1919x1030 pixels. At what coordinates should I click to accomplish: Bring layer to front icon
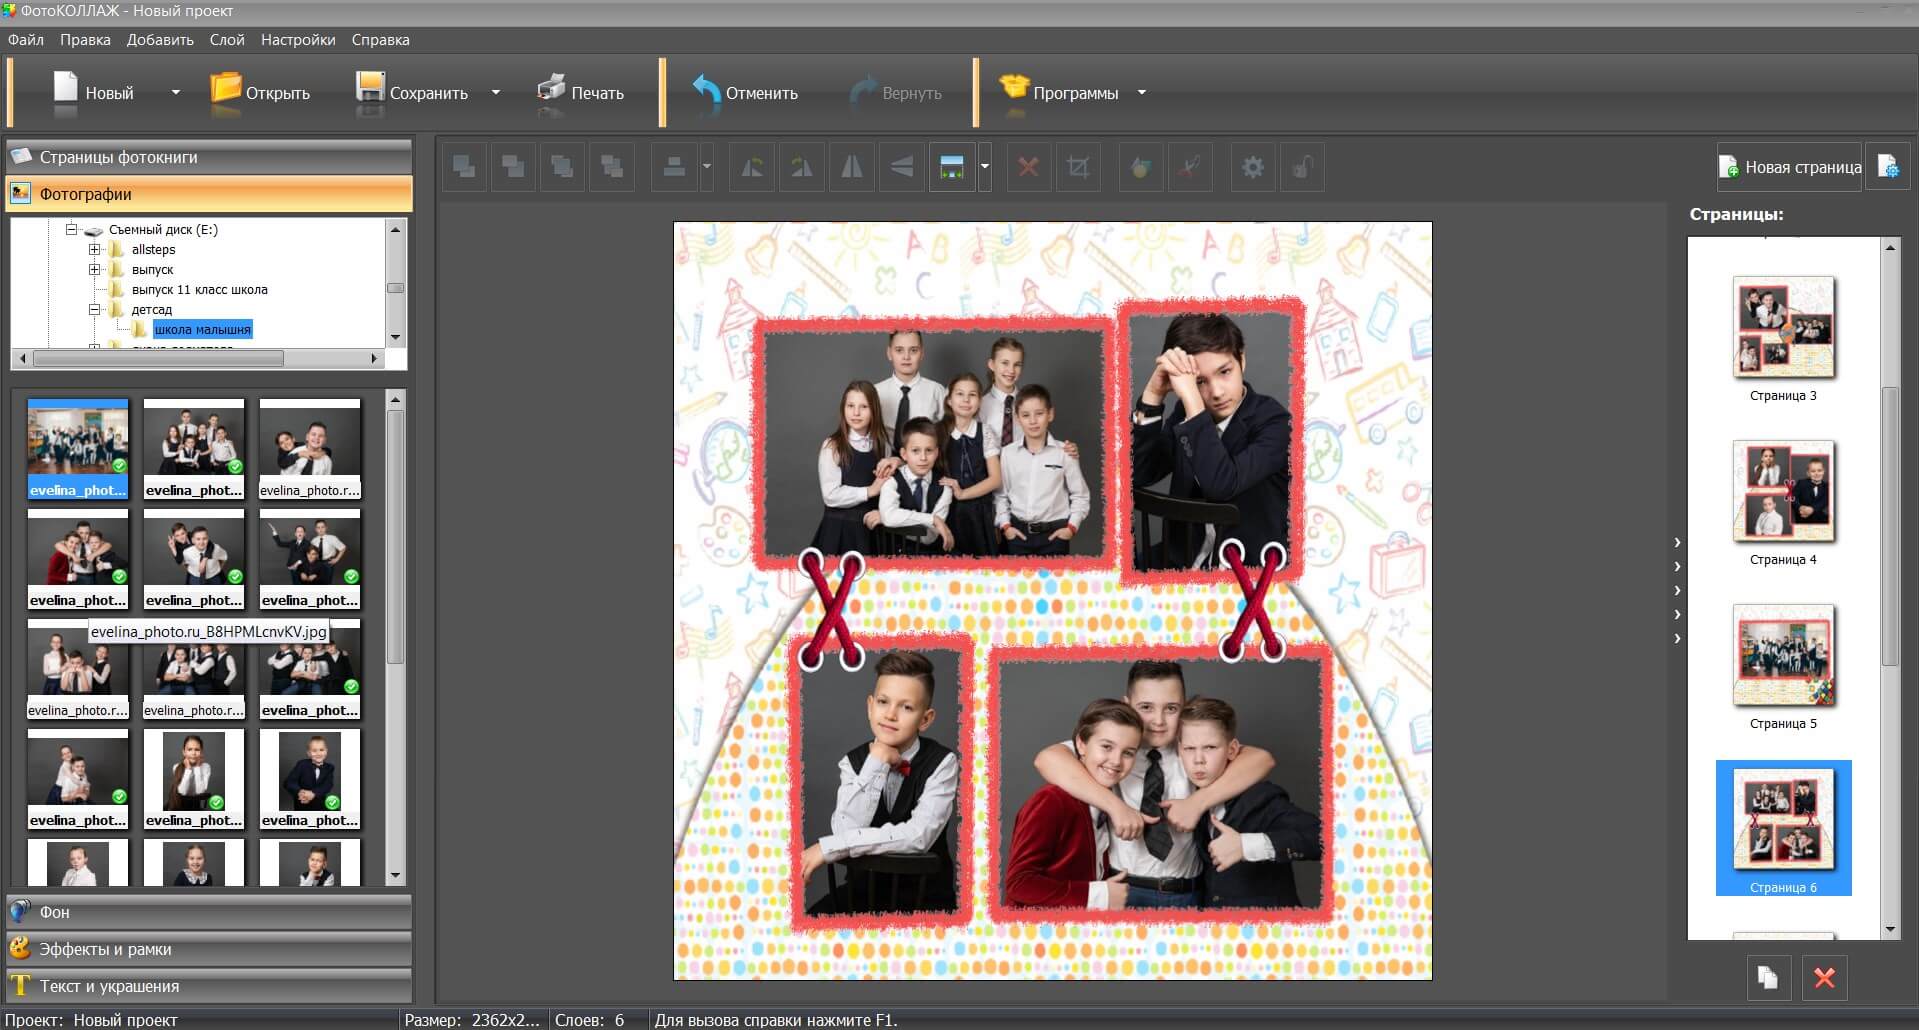(465, 167)
